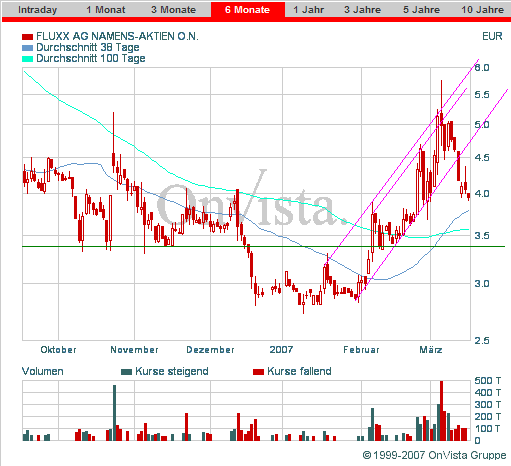Click the Durchschnitt 100 Tage legend text
This screenshot has width=511, height=466.
tap(91, 58)
